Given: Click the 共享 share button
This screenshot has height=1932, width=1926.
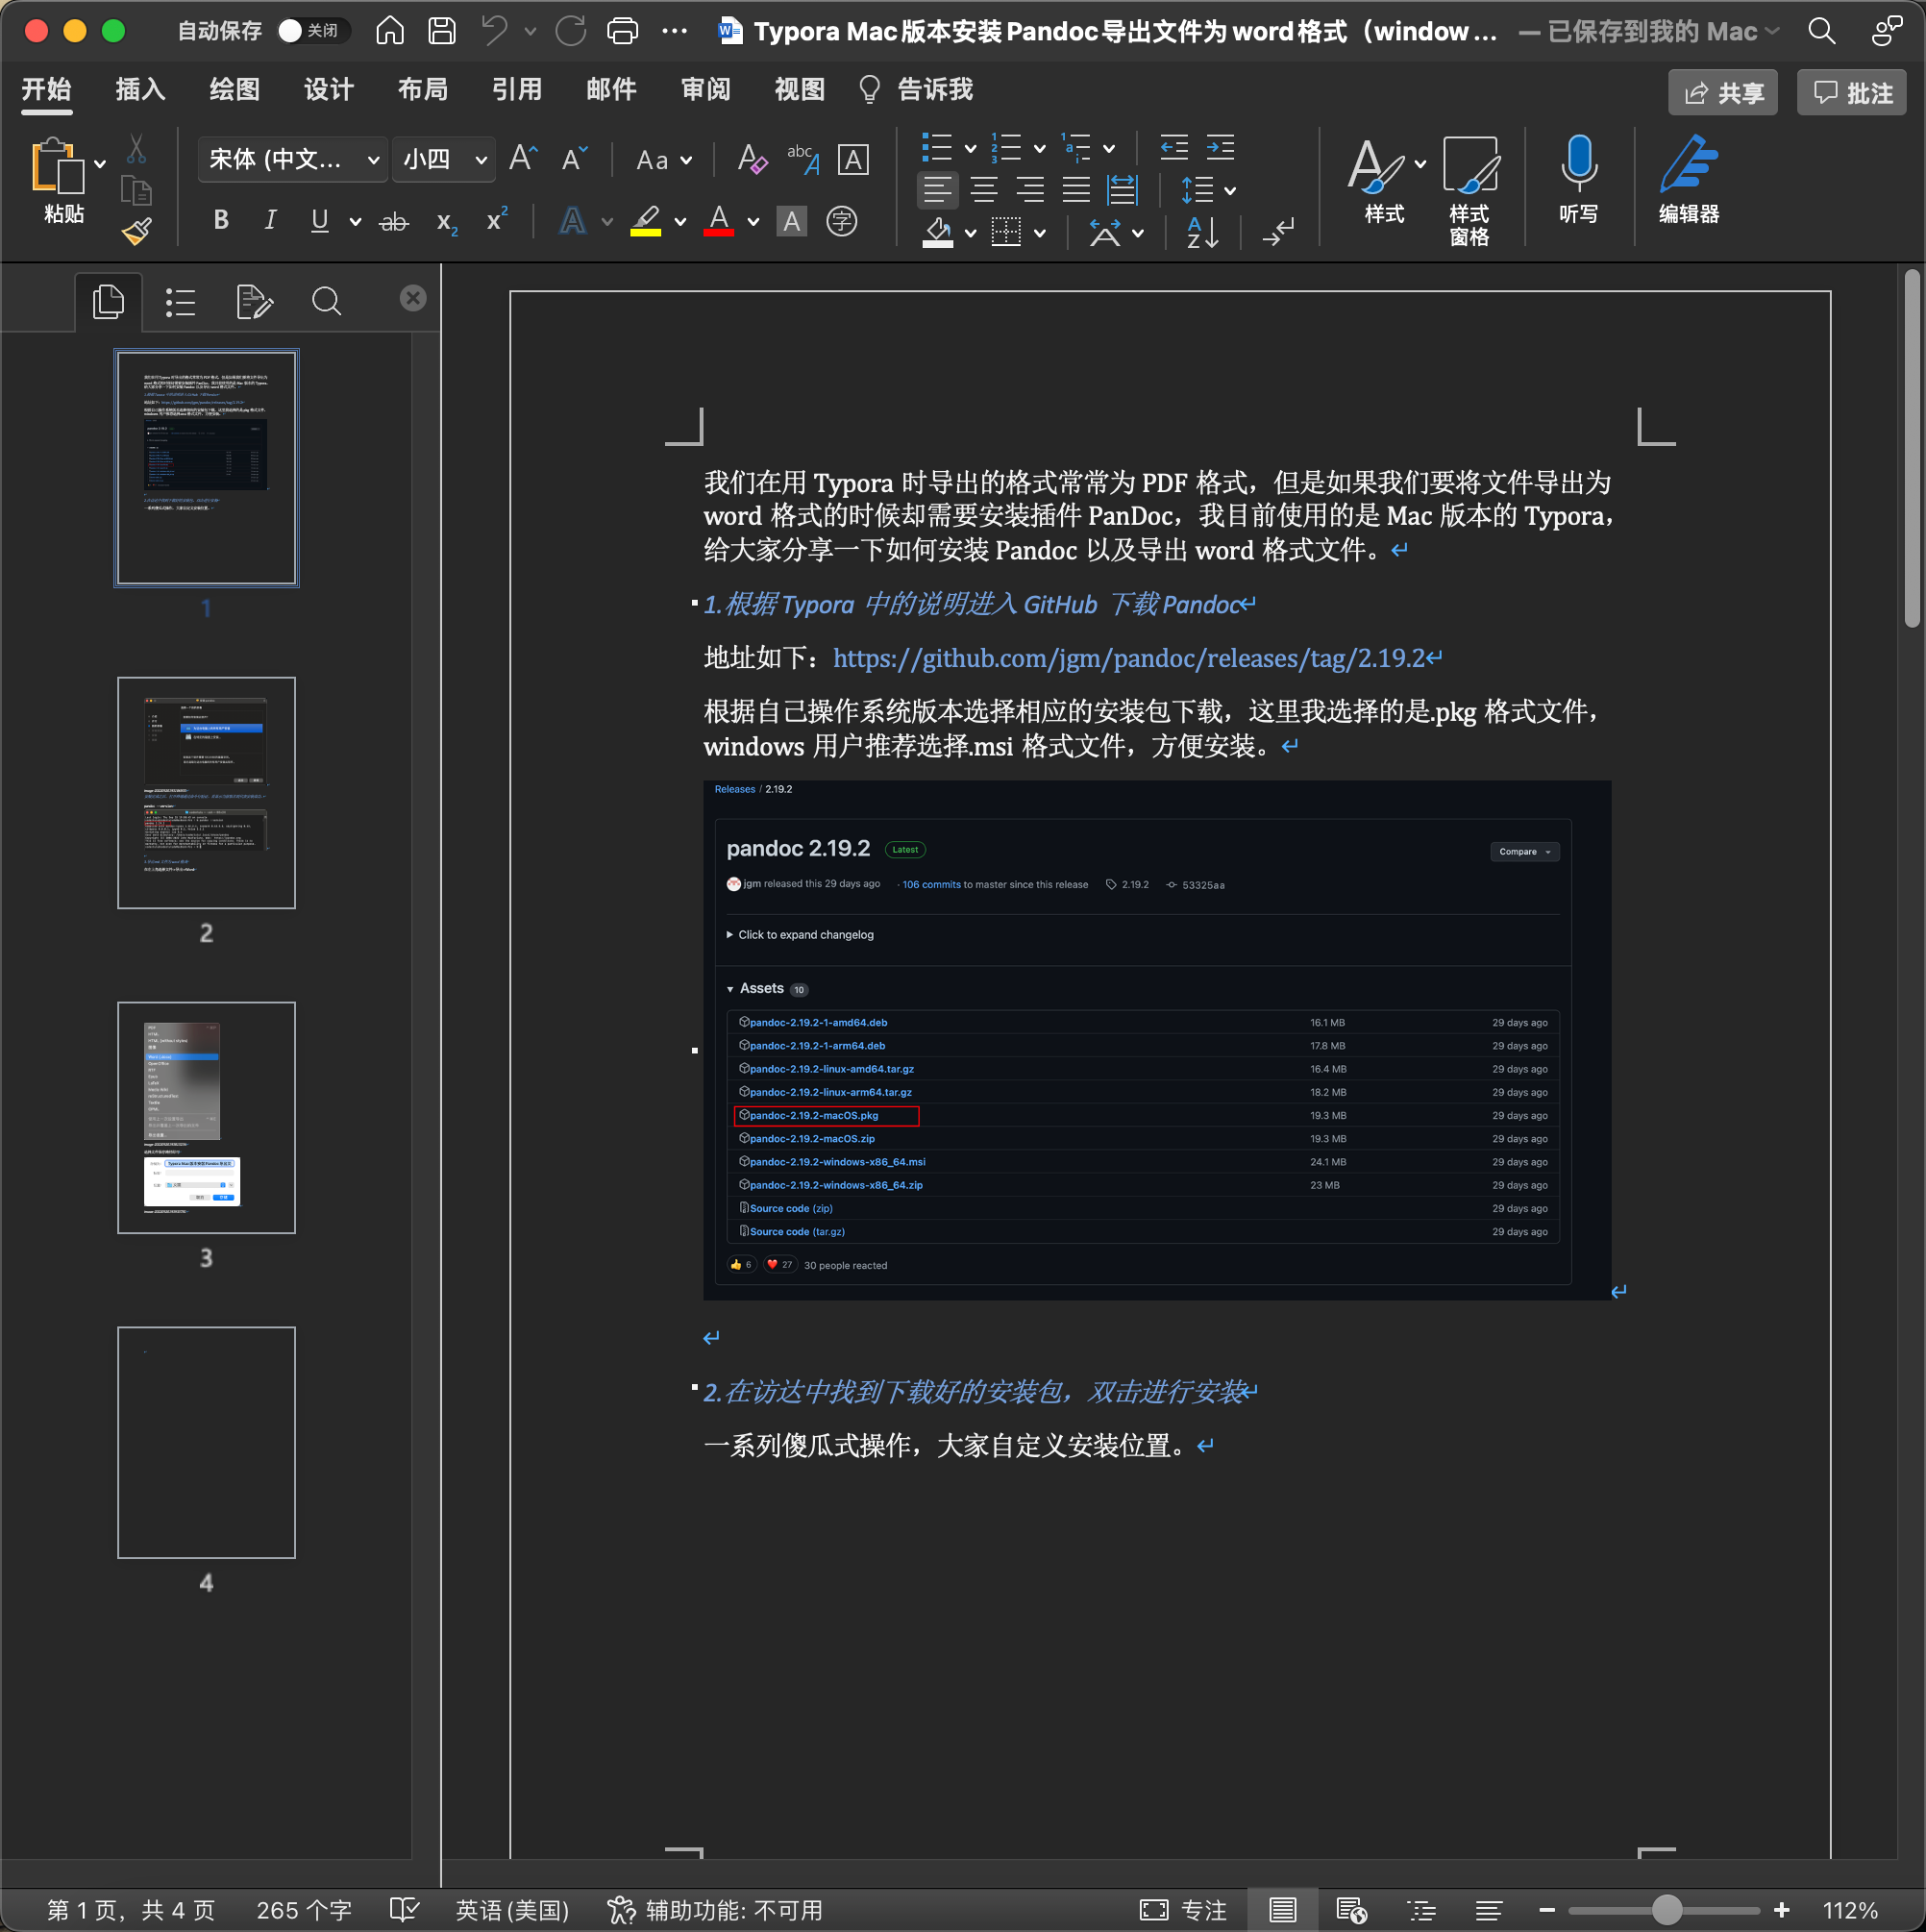Looking at the screenshot, I should [1723, 93].
